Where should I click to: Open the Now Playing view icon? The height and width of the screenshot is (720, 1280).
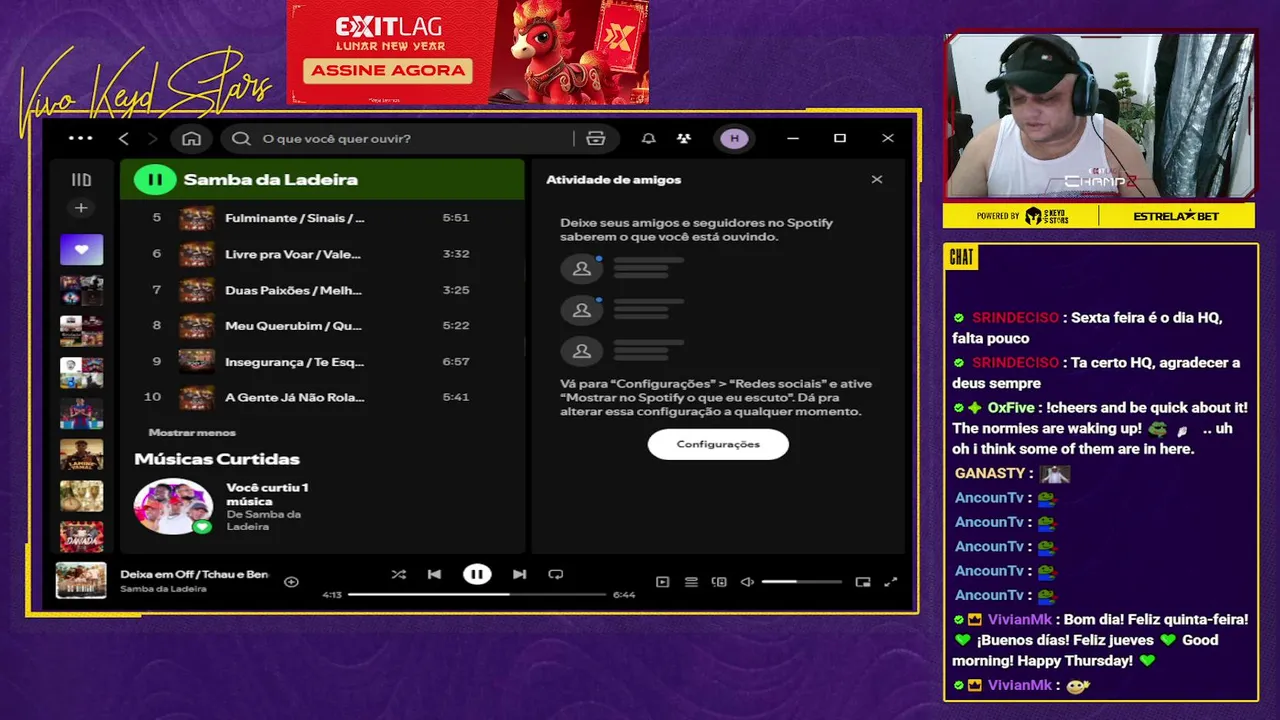point(662,582)
